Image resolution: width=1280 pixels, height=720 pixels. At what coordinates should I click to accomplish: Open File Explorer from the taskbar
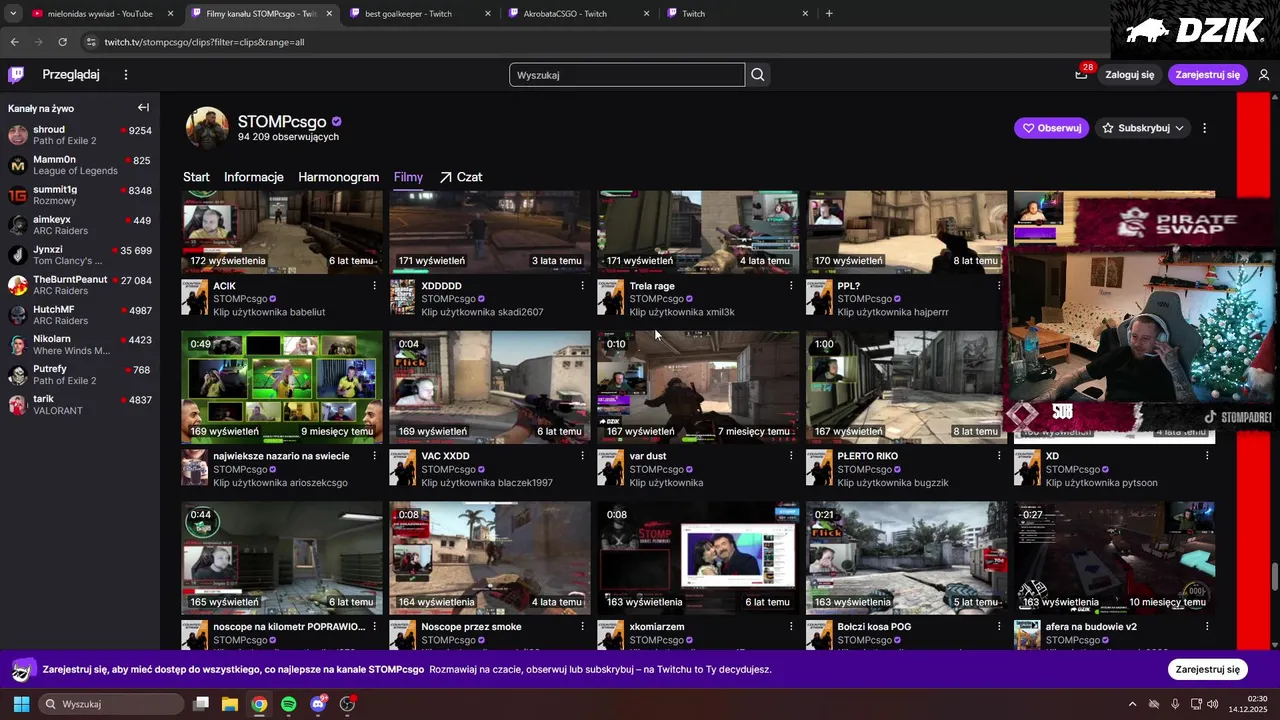tap(229, 704)
